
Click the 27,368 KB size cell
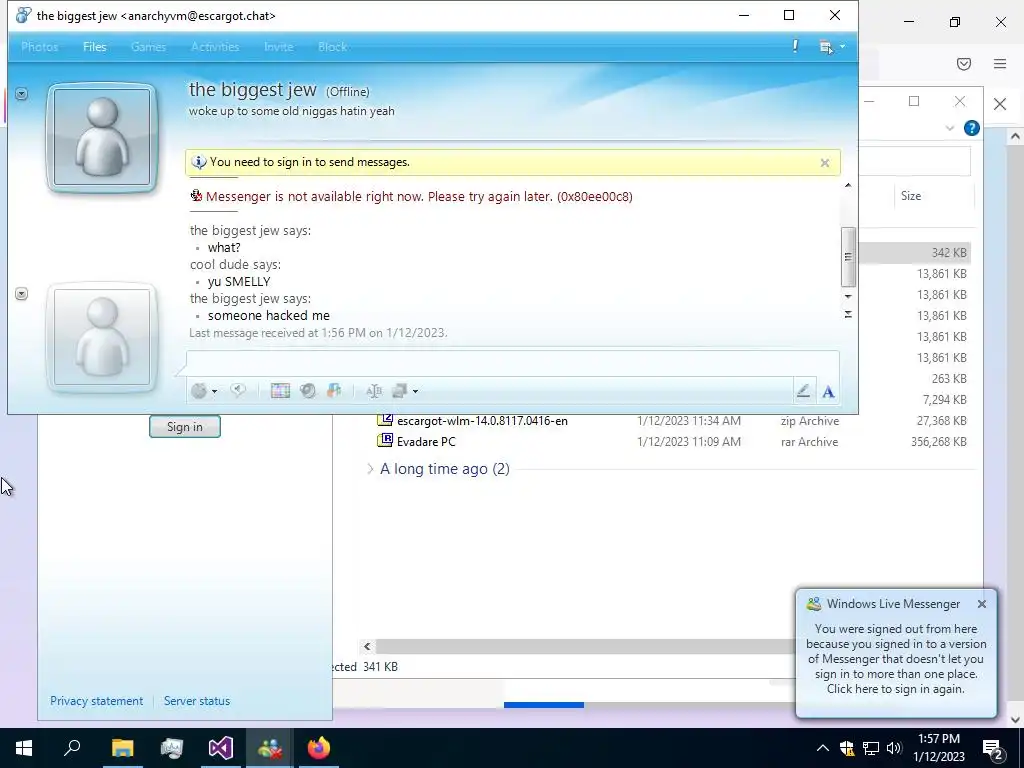[942, 421]
